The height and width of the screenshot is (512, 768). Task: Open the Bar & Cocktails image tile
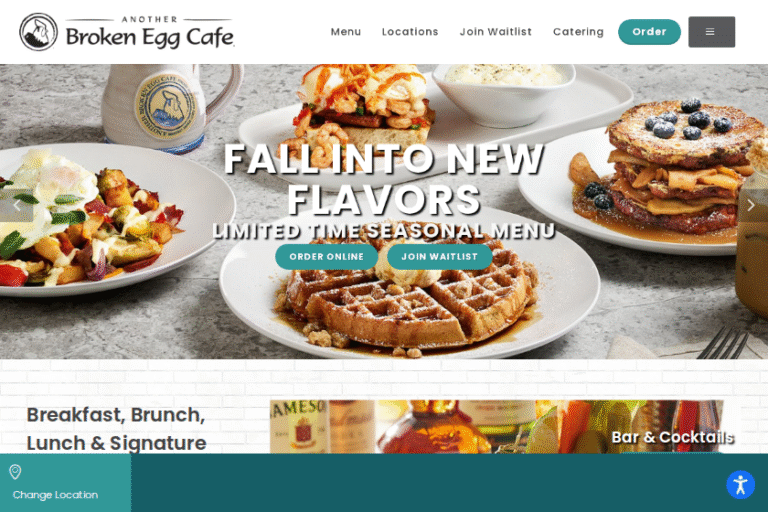pos(496,427)
